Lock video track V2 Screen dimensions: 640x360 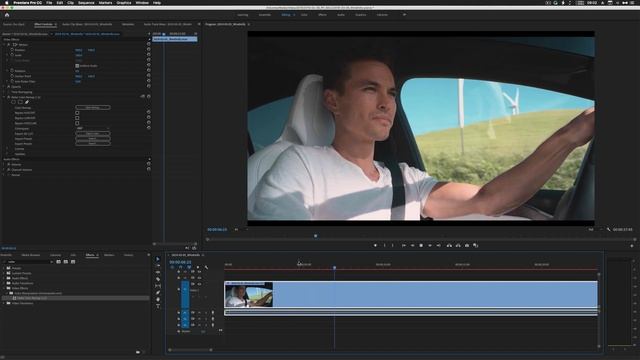(178, 278)
